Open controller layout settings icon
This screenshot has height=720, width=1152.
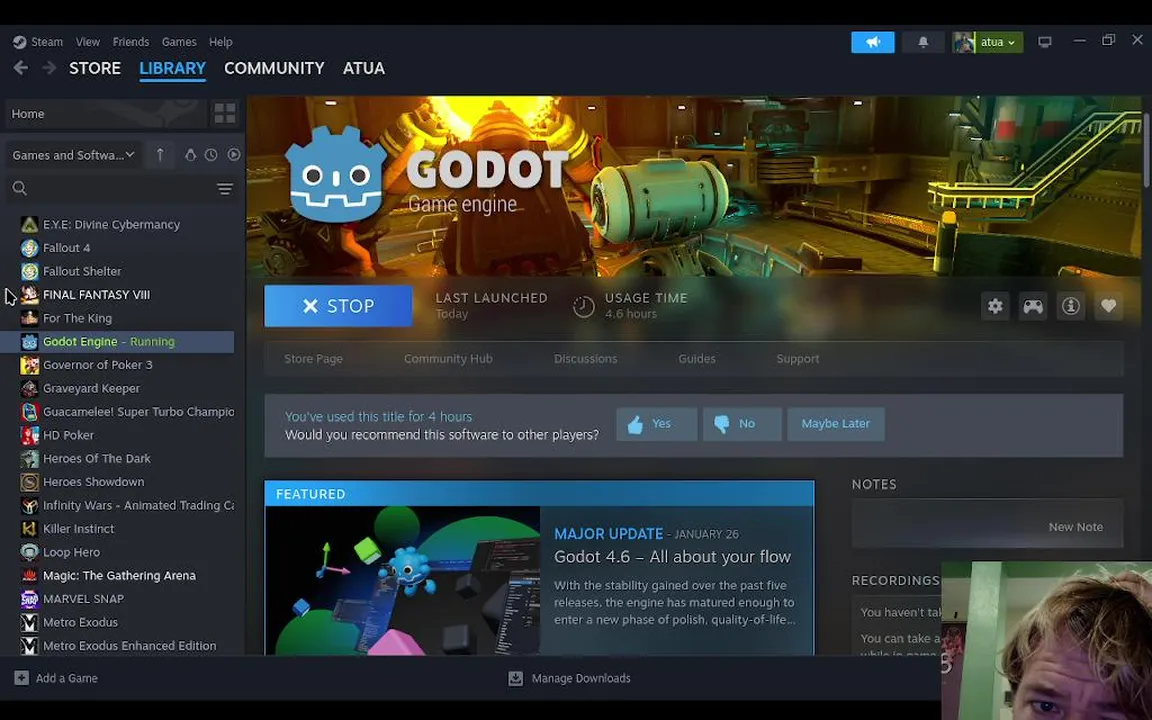click(1032, 306)
